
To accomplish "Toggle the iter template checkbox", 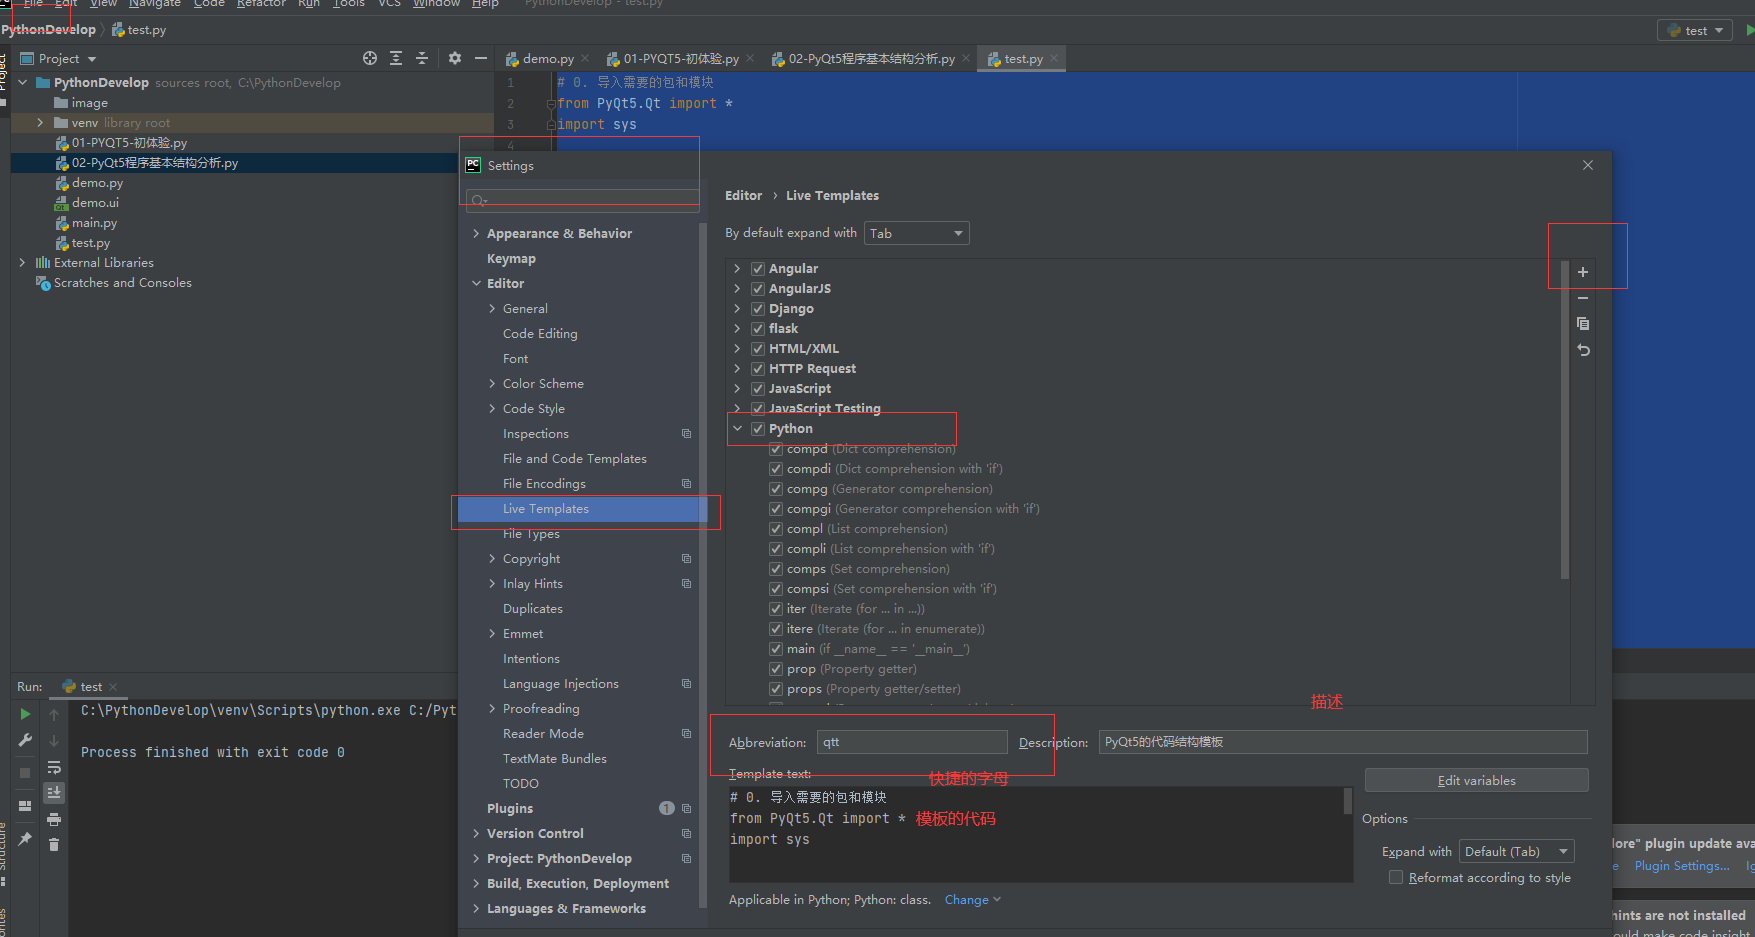I will pos(776,609).
